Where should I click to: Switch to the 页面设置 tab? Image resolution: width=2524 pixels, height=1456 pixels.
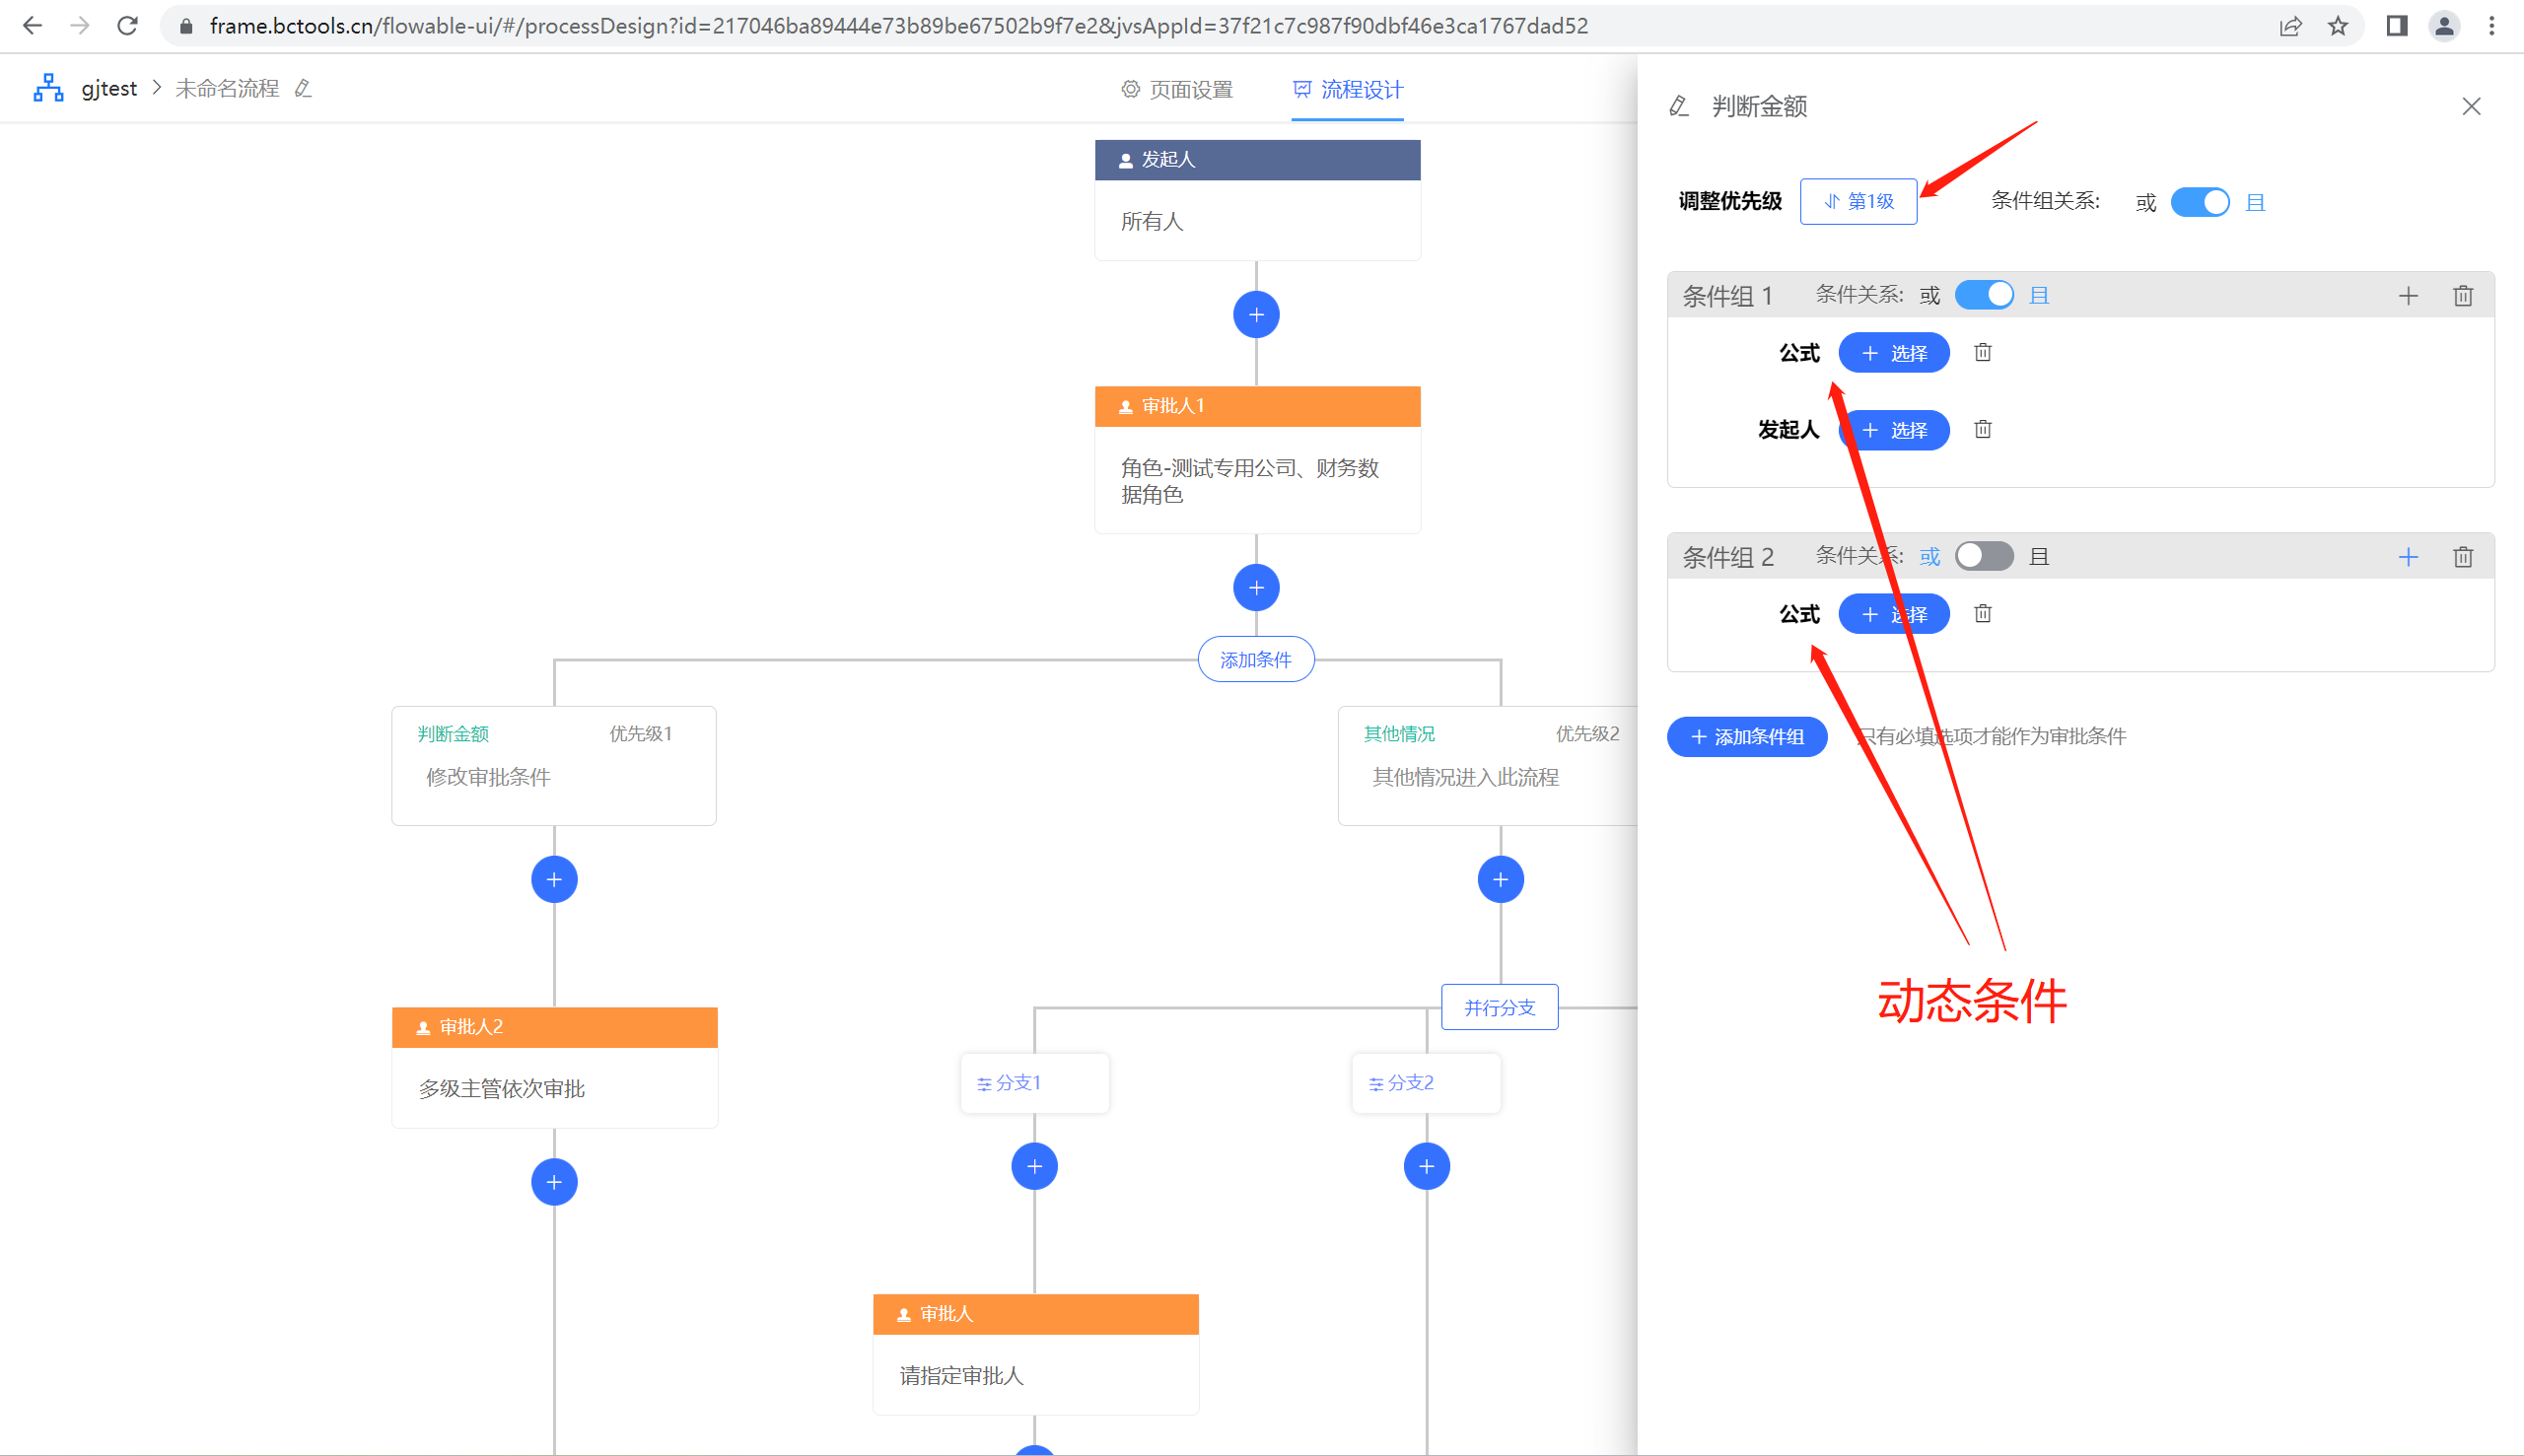(1177, 90)
